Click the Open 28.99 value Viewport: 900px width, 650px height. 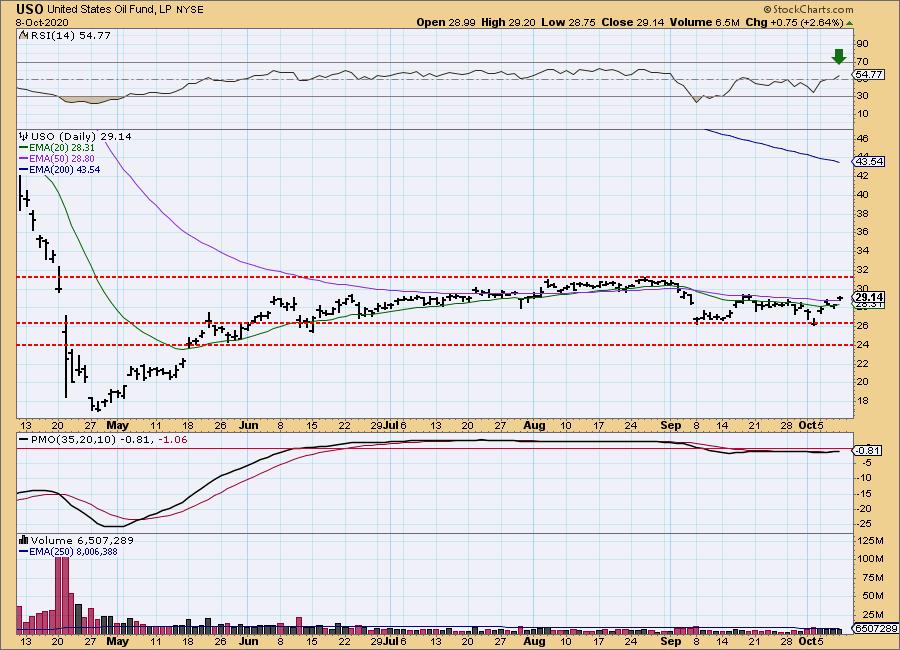pyautogui.click(x=446, y=22)
